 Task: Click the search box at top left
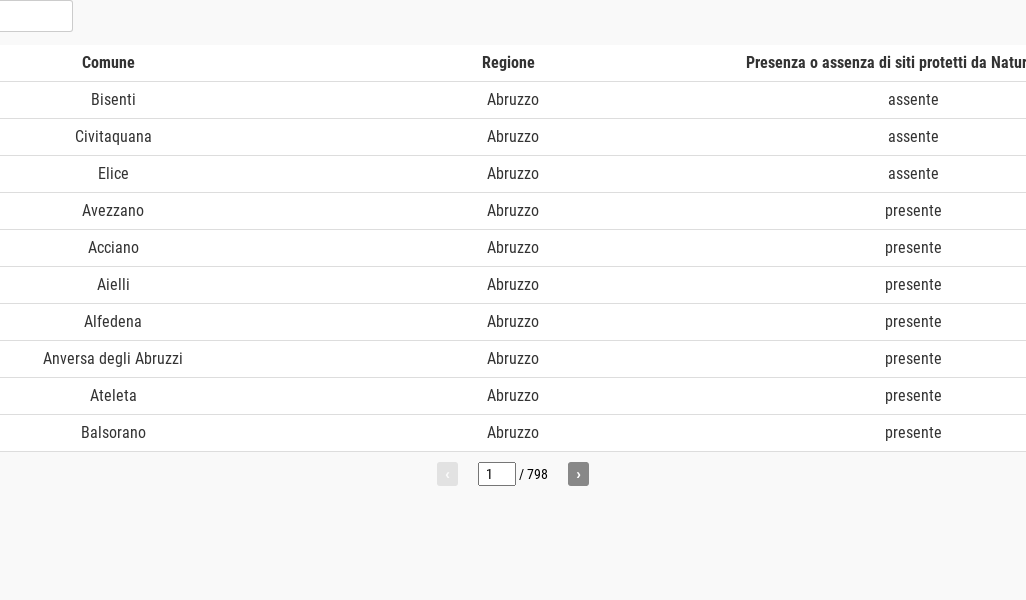[x=35, y=16]
